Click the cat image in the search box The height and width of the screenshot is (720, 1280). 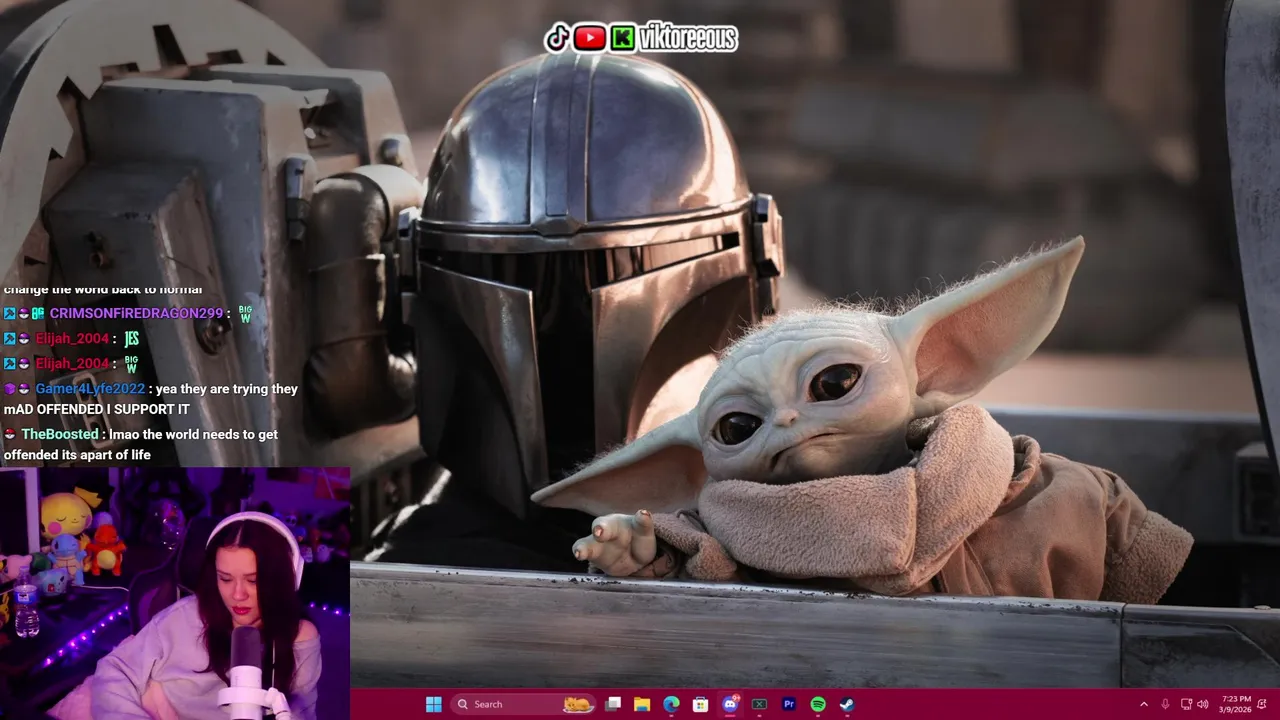click(x=578, y=704)
